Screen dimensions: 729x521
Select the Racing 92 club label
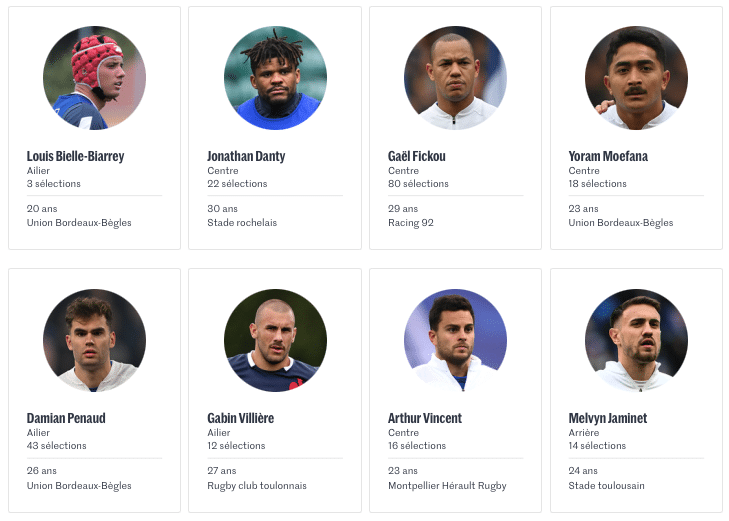click(x=411, y=223)
